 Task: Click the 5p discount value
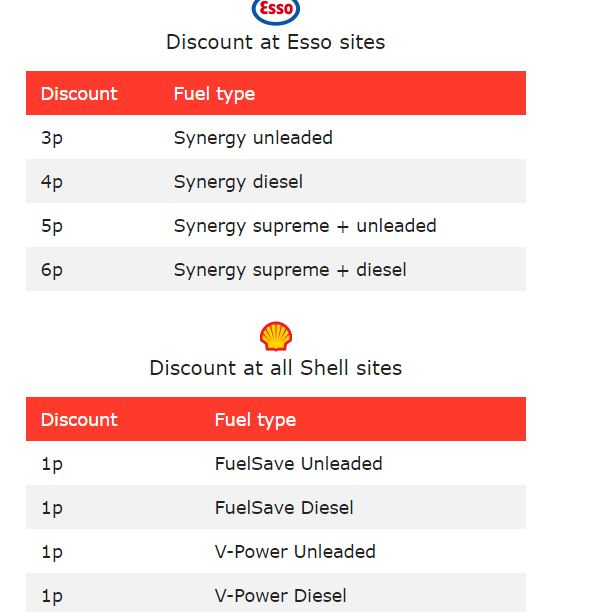(x=52, y=226)
